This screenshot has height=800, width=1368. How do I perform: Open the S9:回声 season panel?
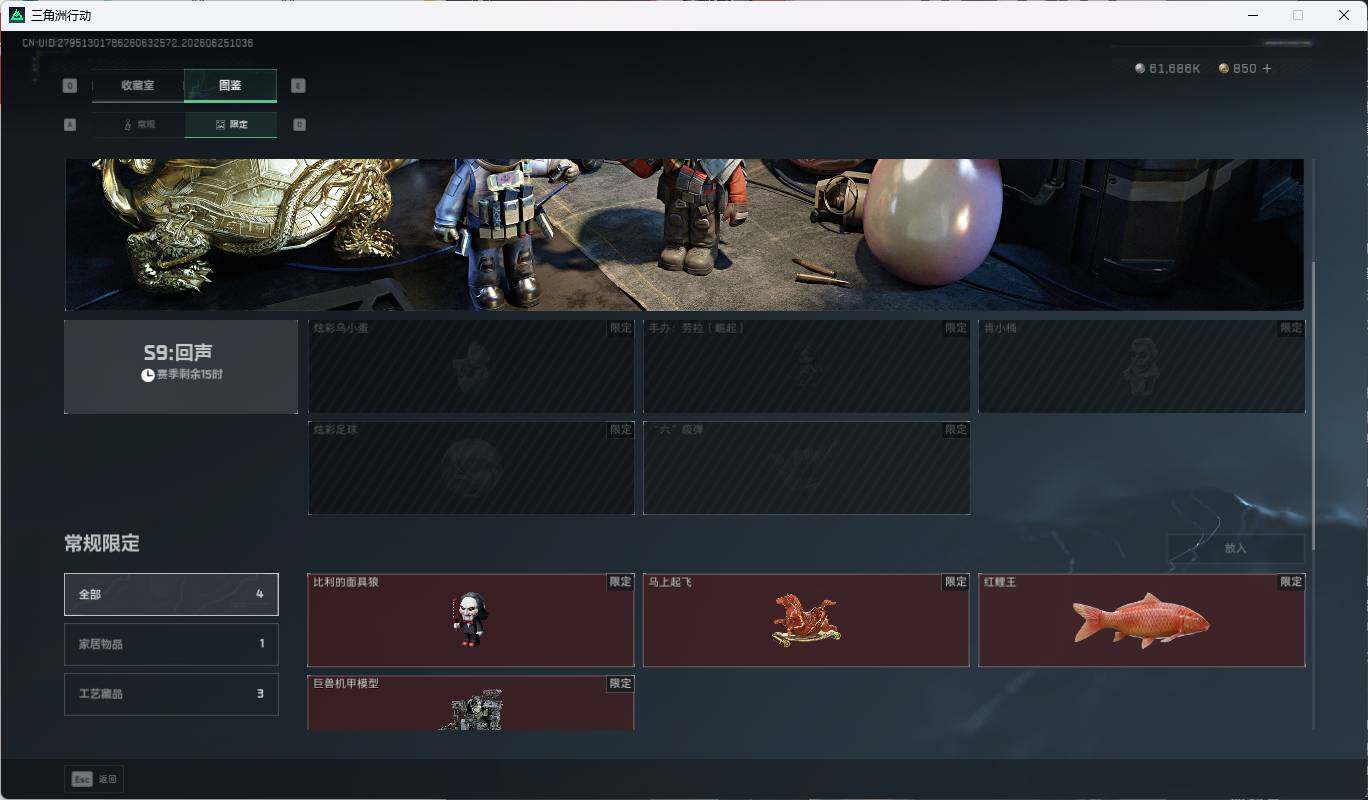[x=181, y=367]
